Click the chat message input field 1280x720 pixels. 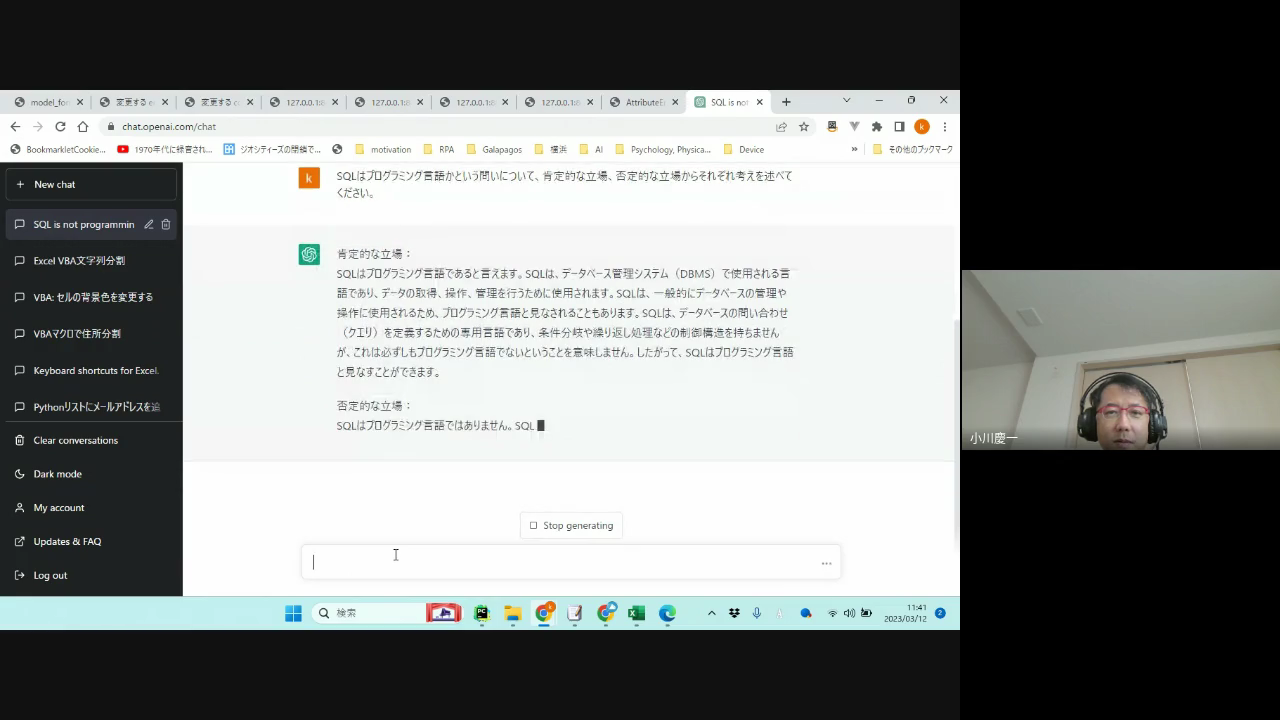point(560,562)
